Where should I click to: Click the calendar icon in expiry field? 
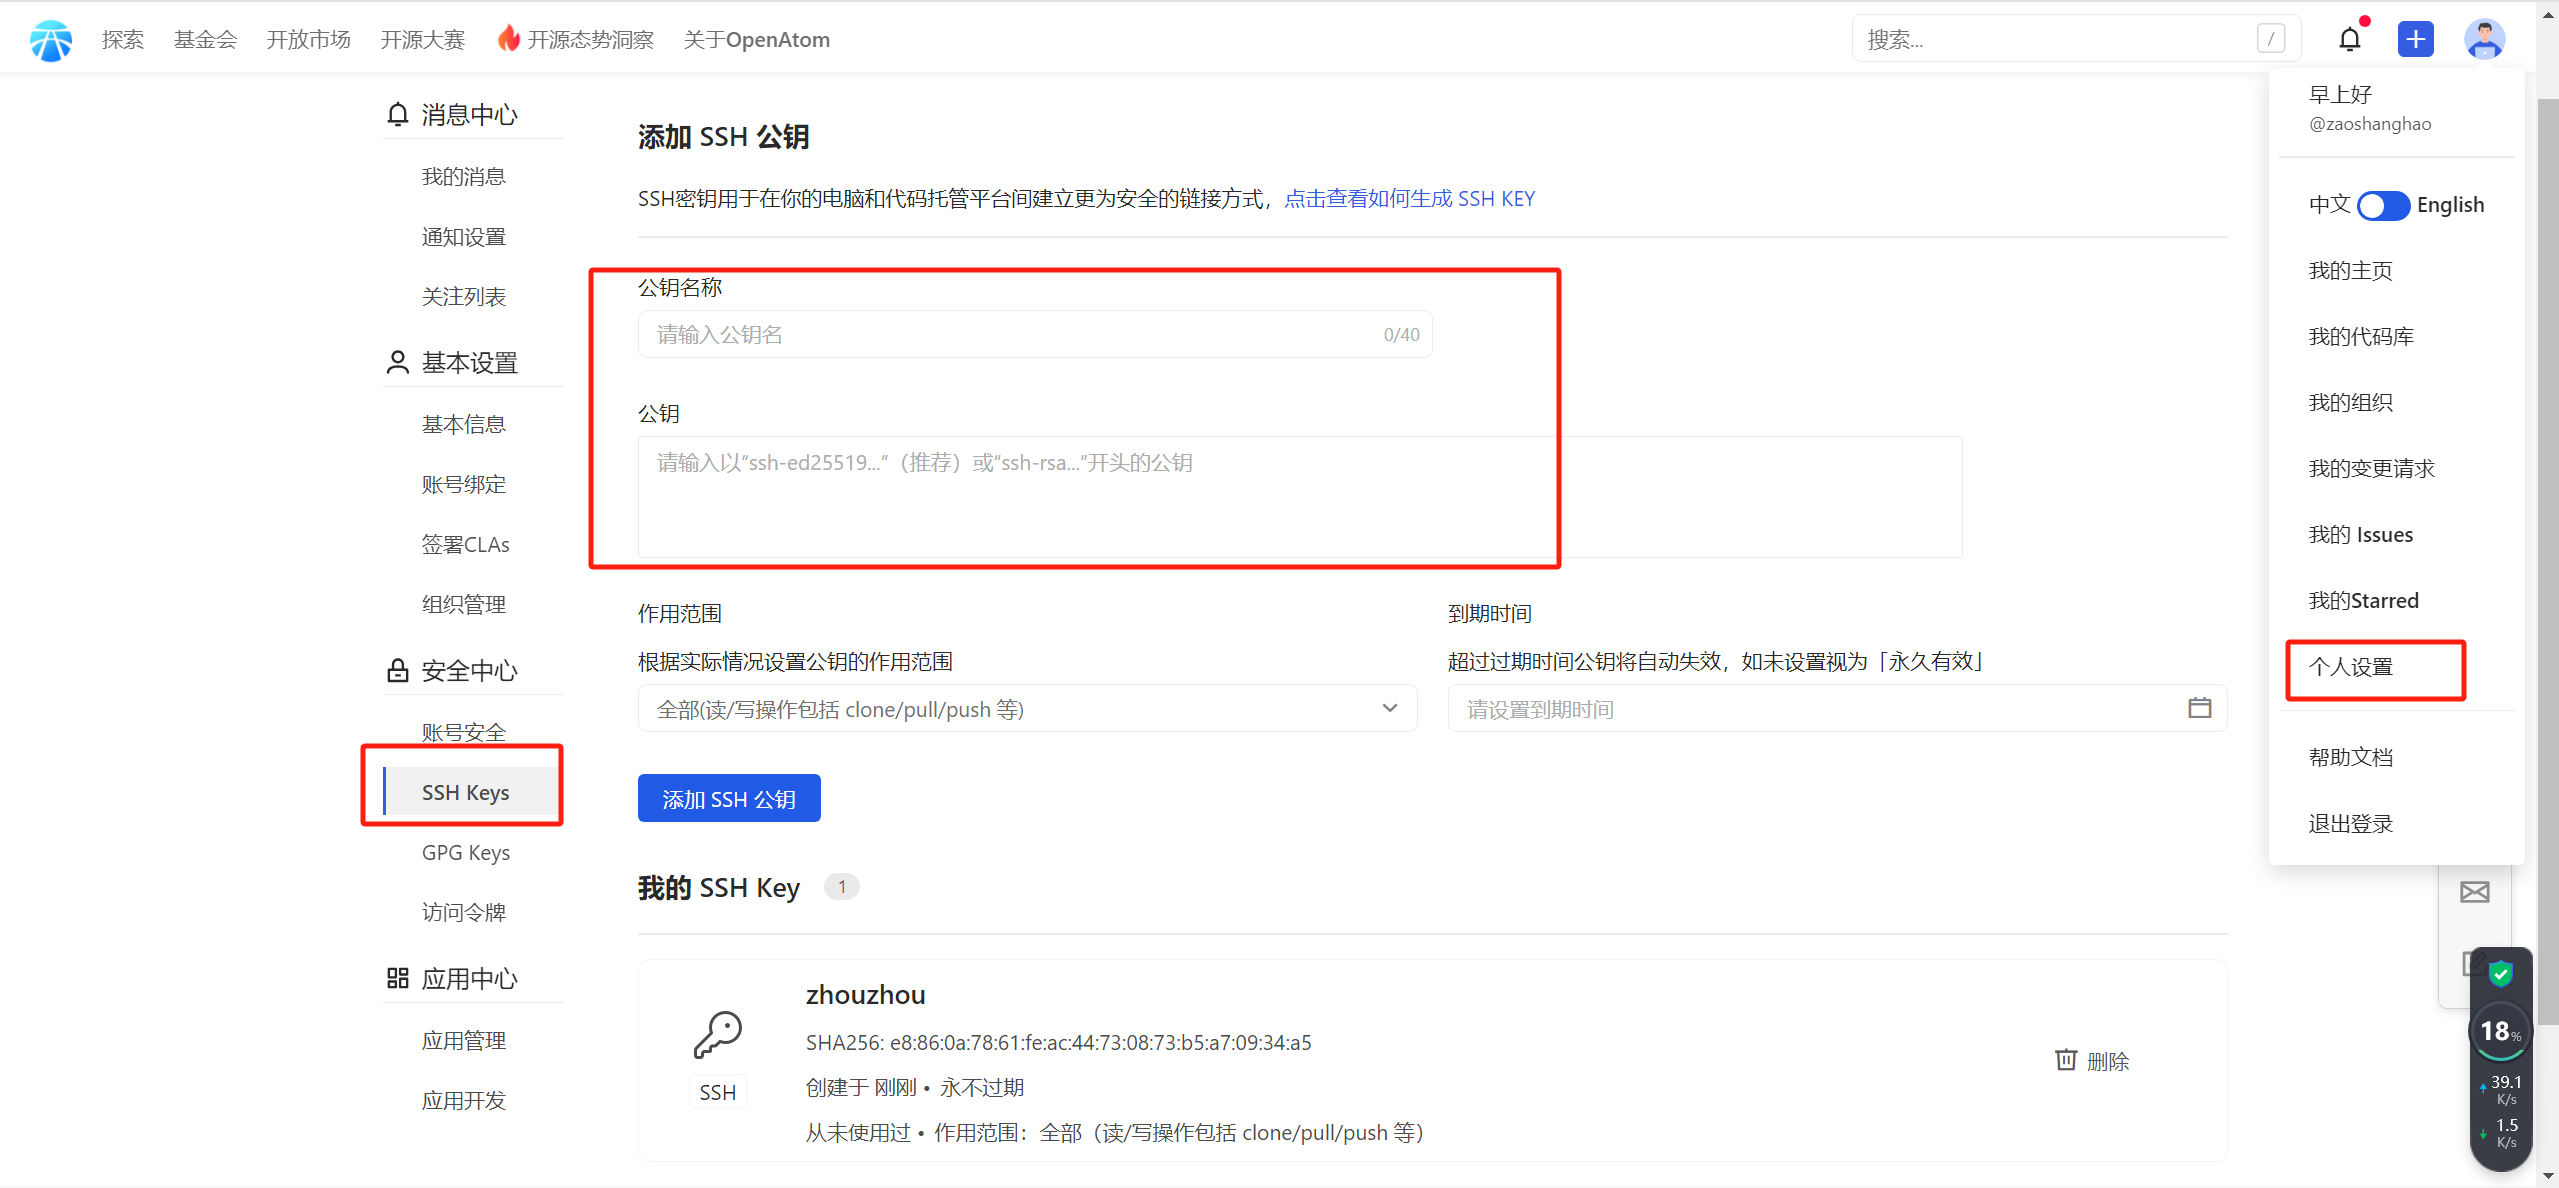(x=2199, y=708)
